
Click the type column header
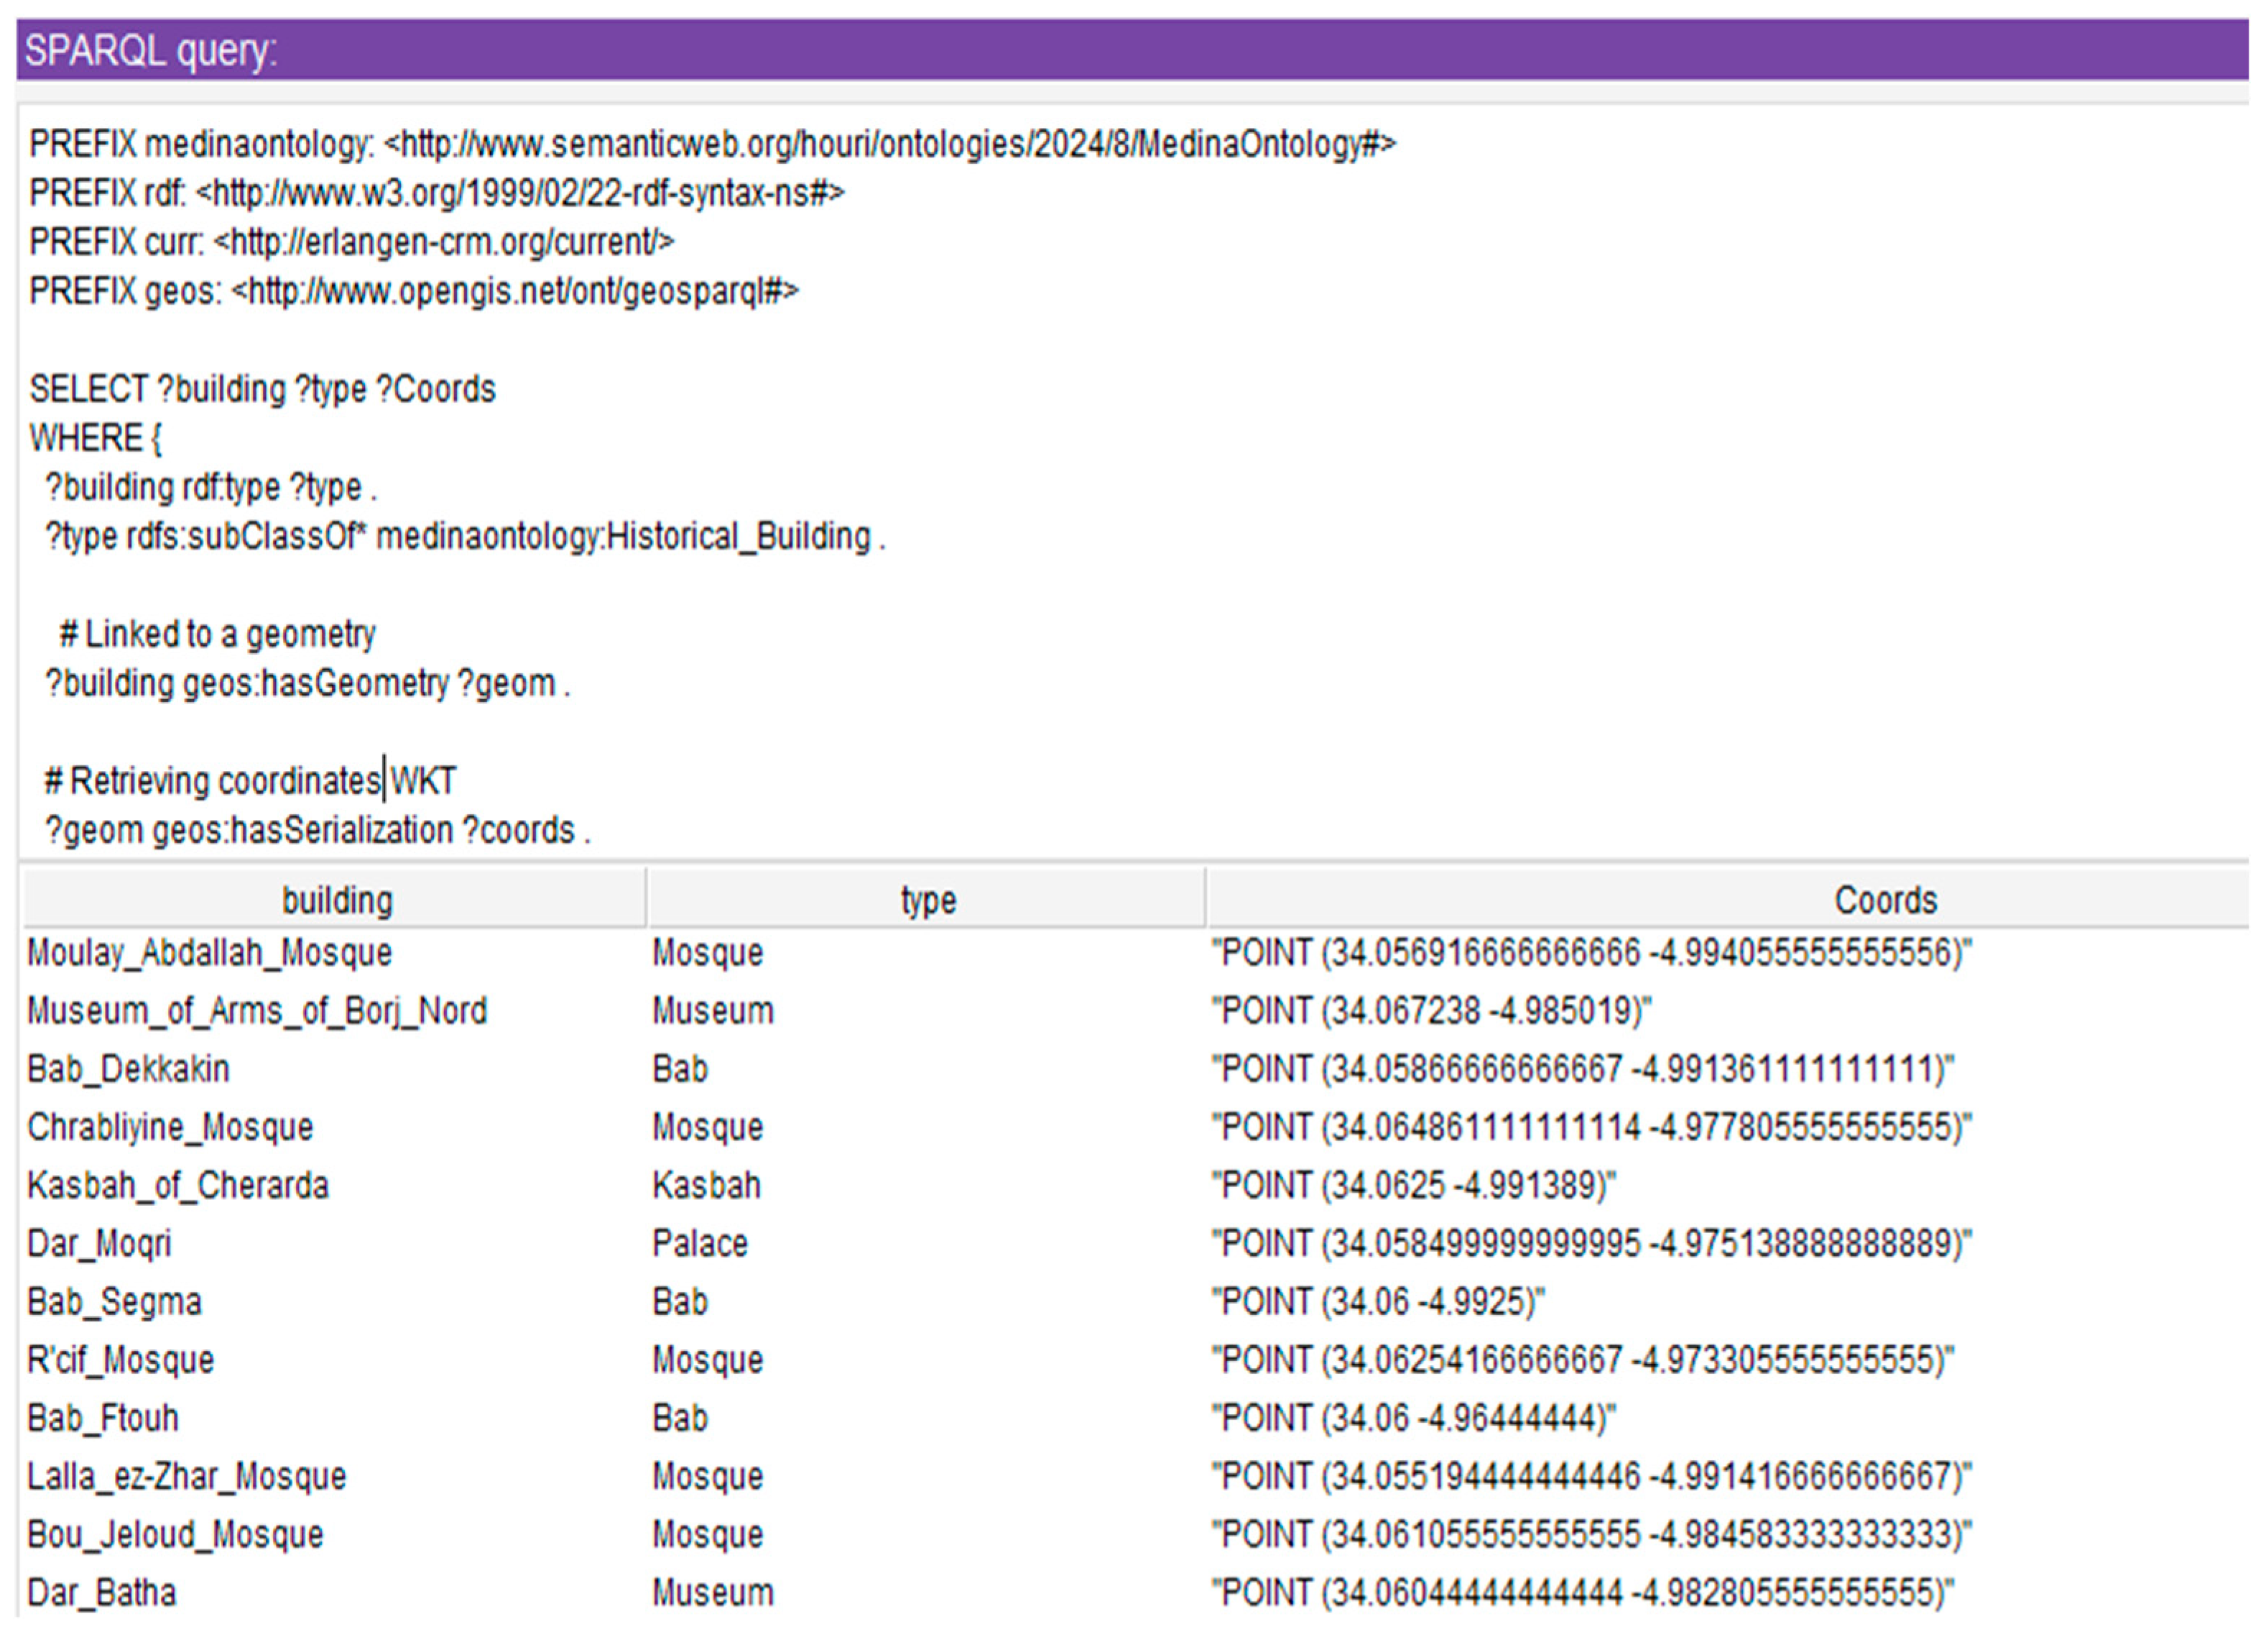tap(927, 901)
